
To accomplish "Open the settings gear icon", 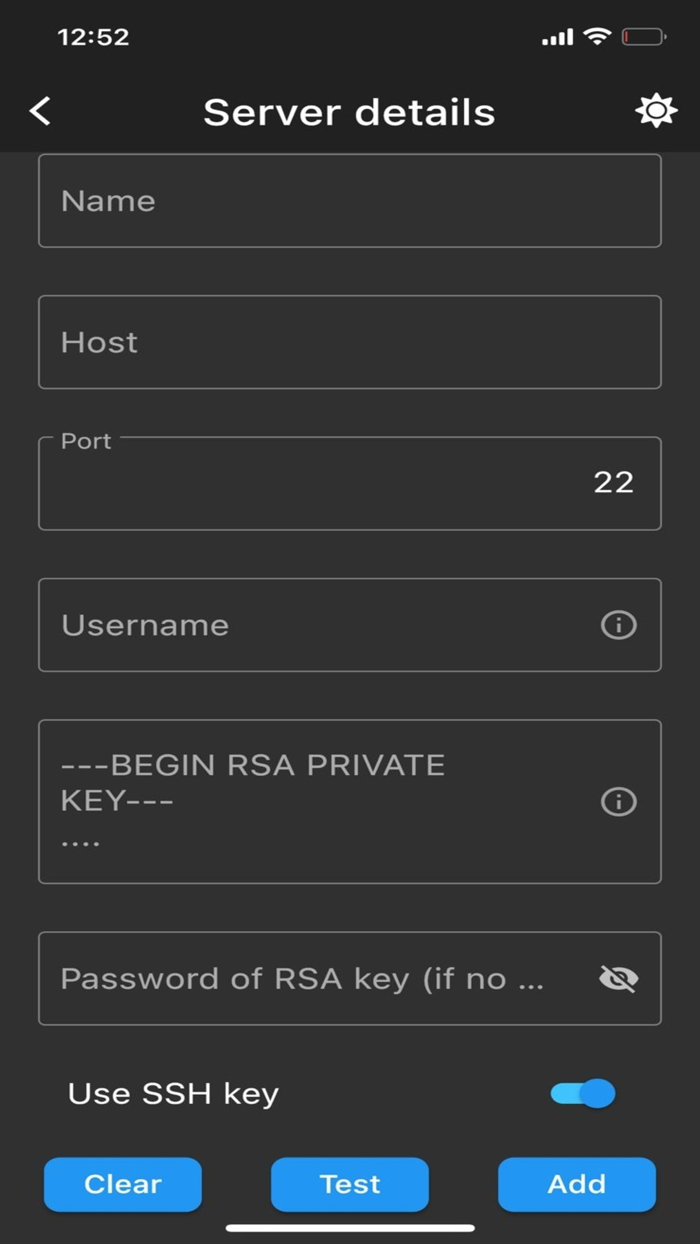I will coord(656,110).
